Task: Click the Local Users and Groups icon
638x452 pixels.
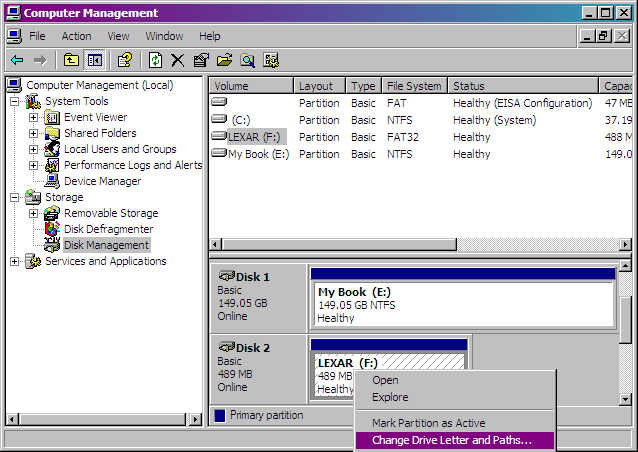Action: tap(52, 149)
